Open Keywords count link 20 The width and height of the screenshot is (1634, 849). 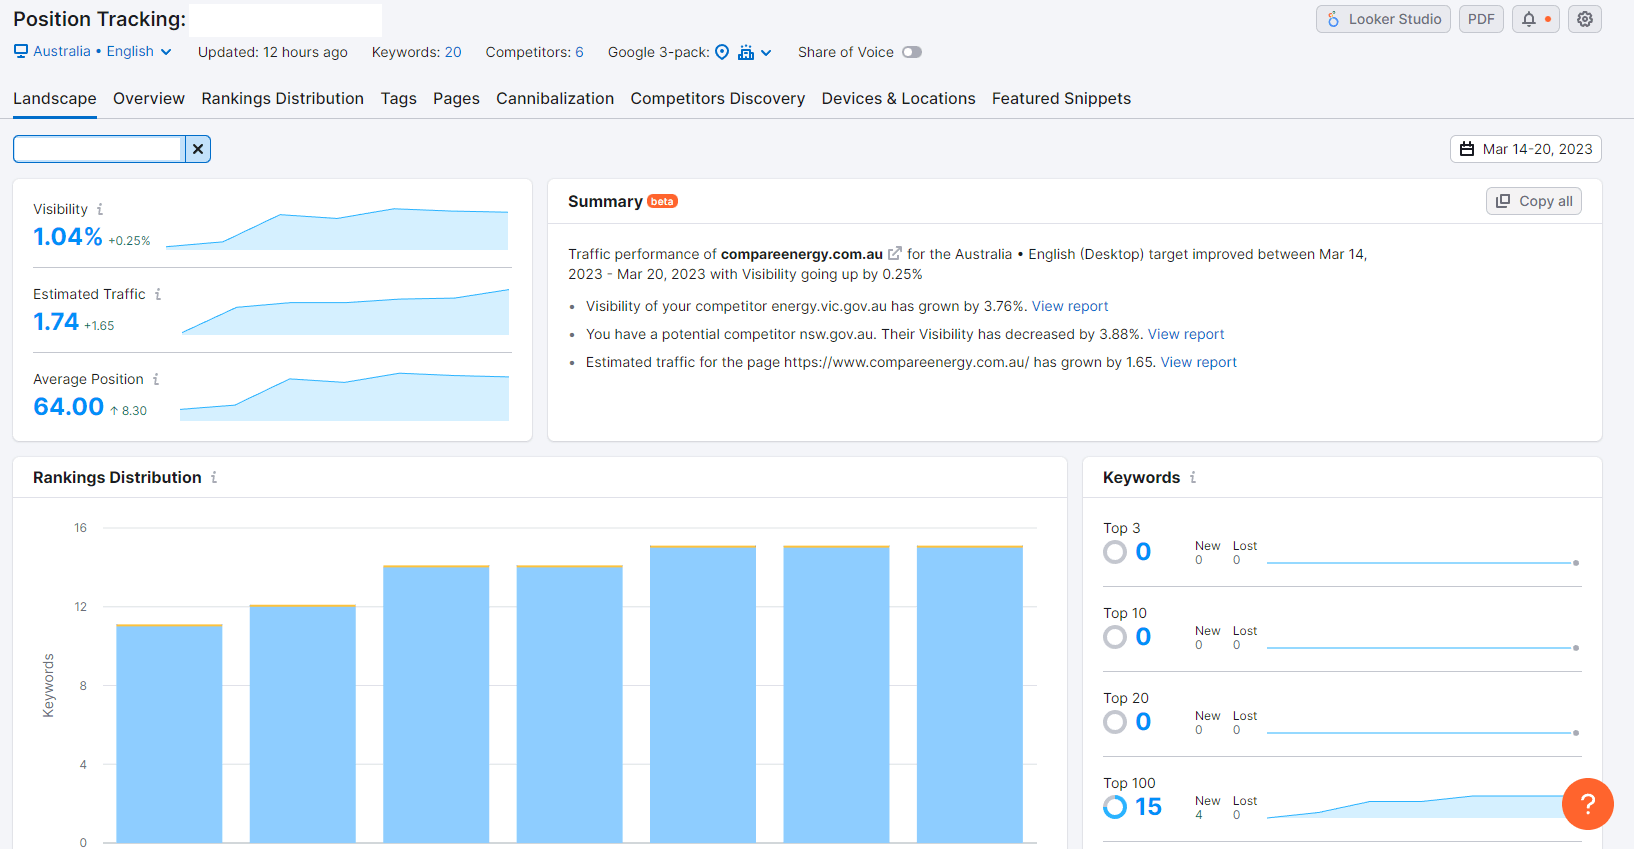tap(453, 52)
